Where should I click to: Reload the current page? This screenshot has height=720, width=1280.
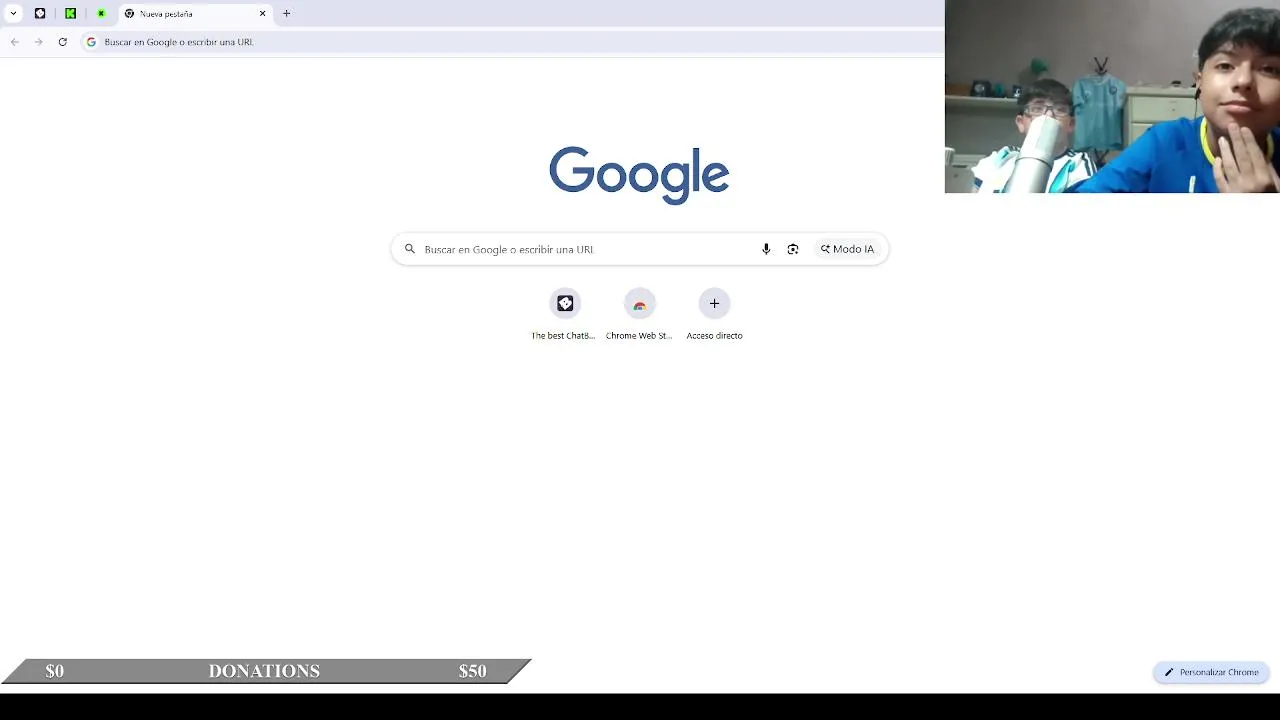(x=62, y=42)
